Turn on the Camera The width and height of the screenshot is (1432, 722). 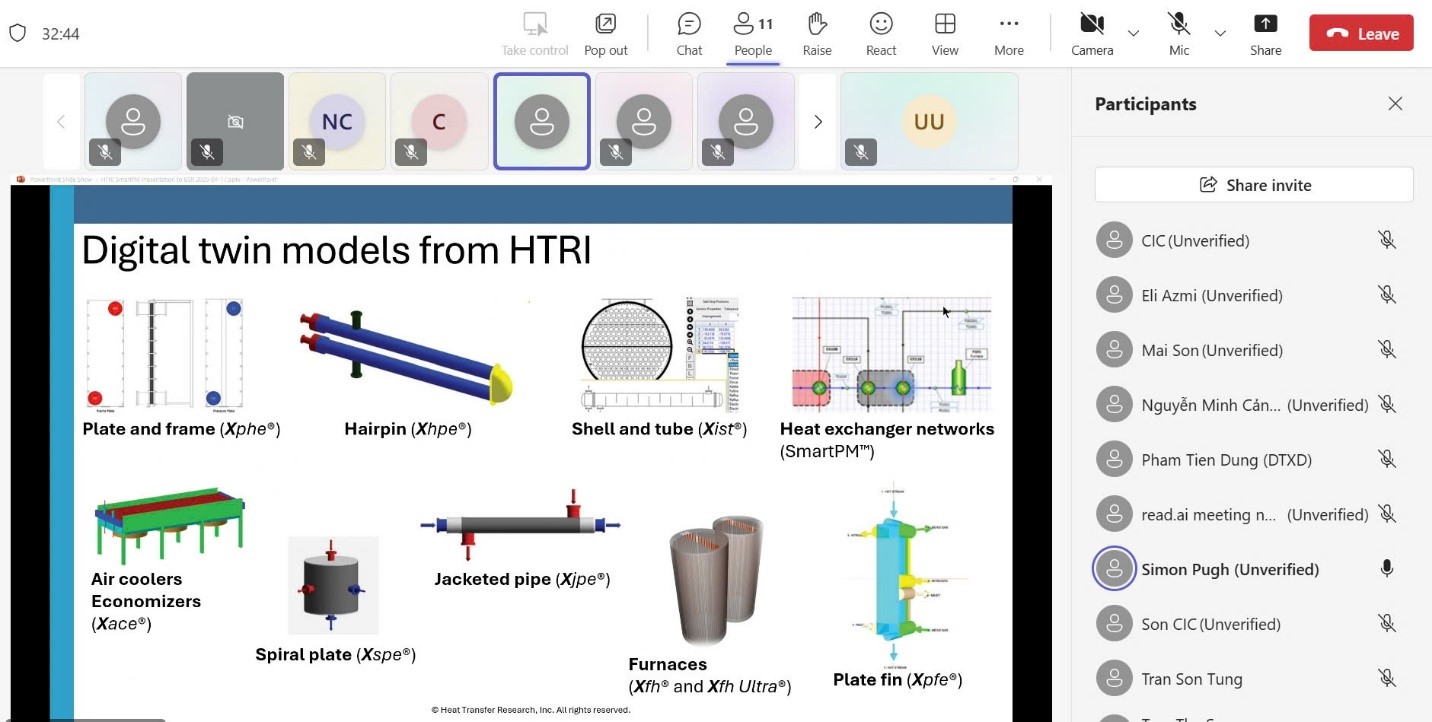coord(1092,34)
